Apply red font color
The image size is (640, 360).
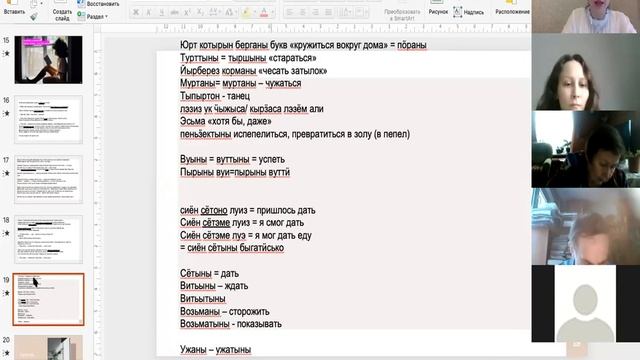[264, 13]
